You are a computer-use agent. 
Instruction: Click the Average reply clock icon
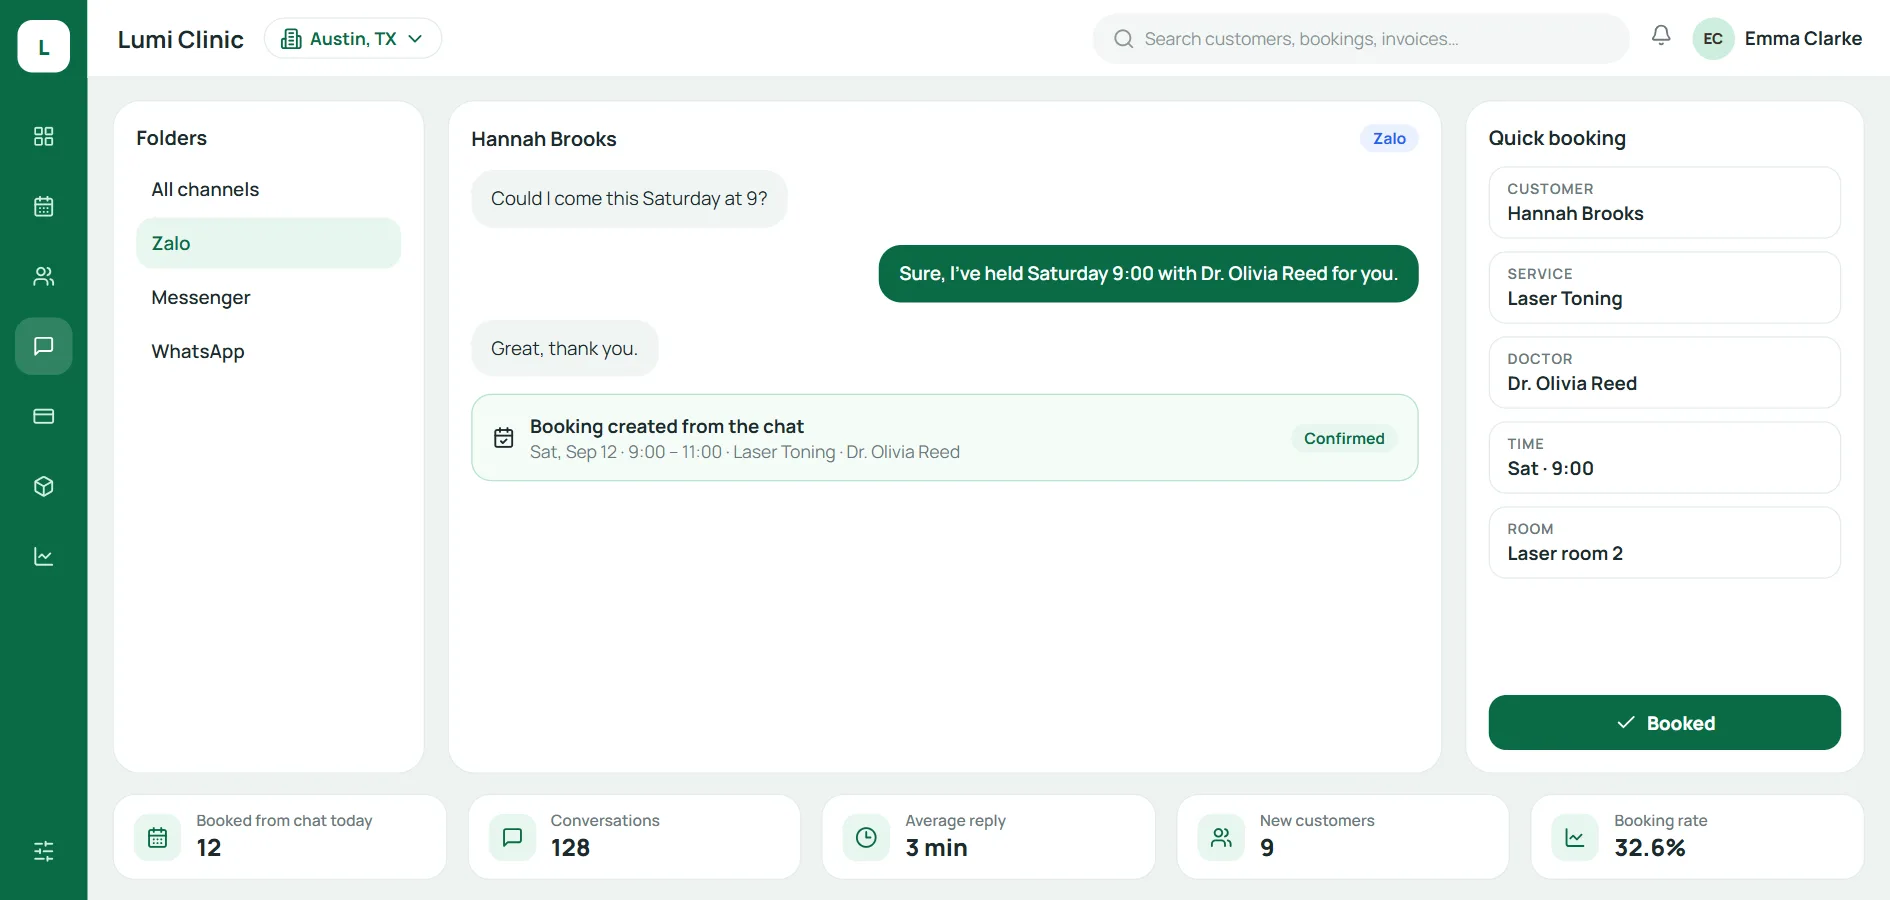[x=866, y=837]
